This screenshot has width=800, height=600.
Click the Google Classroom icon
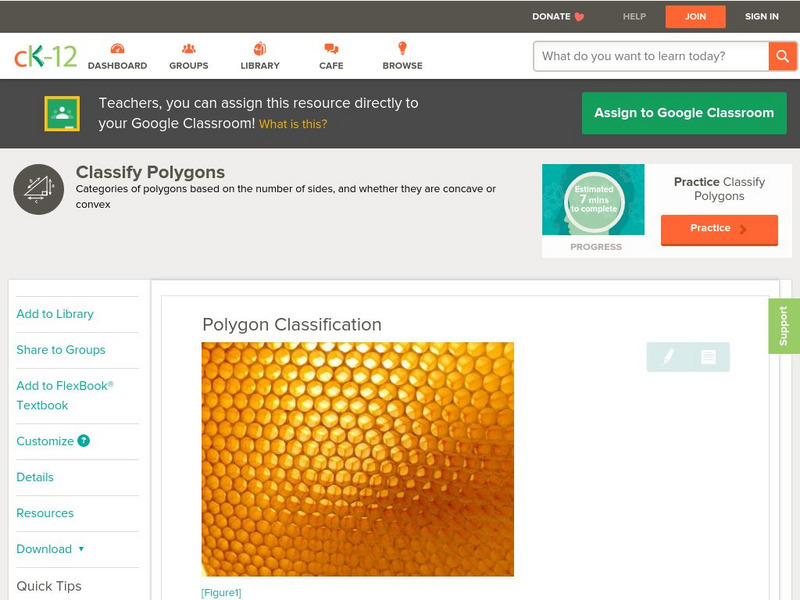[62, 113]
